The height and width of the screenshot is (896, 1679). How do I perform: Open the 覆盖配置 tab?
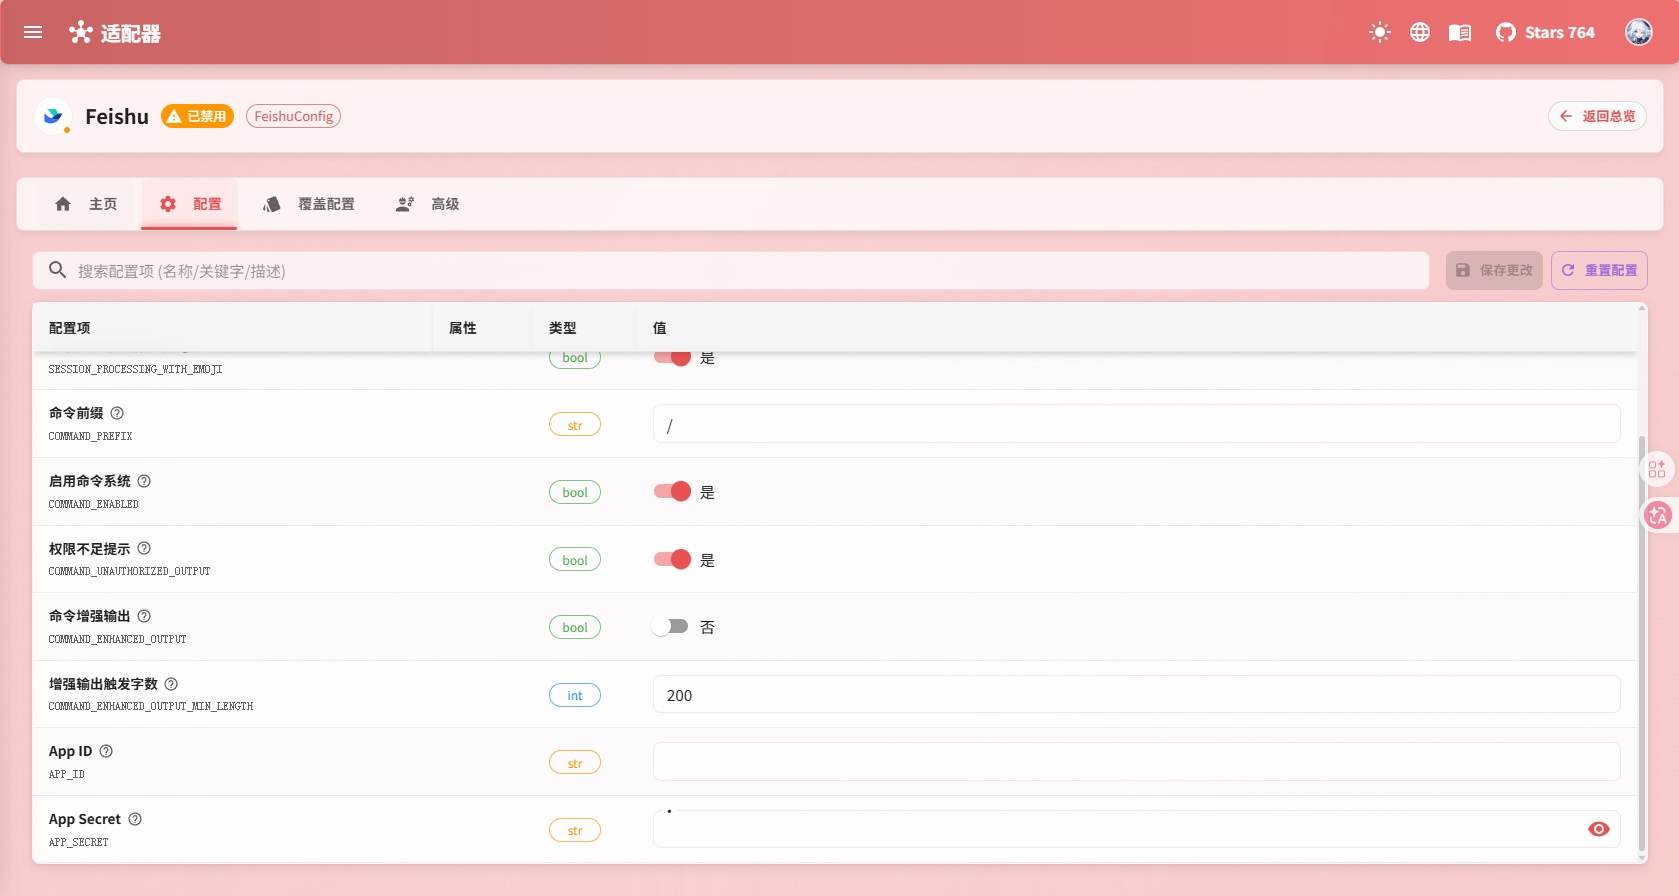point(309,204)
